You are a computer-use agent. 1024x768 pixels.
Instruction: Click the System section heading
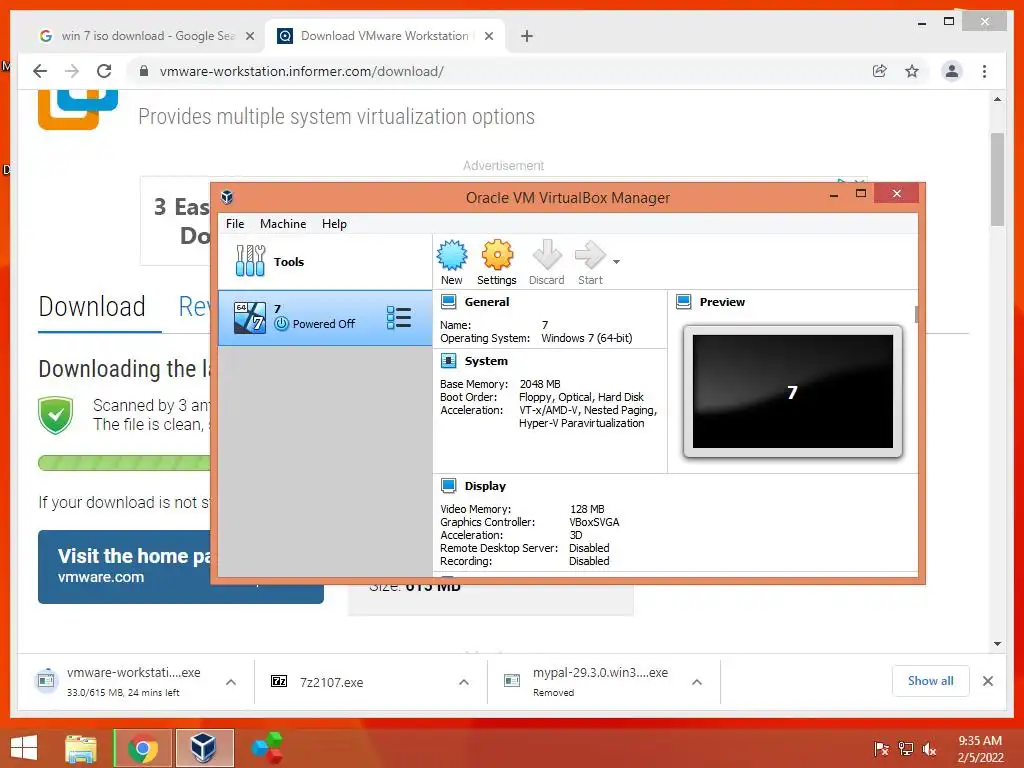click(x=486, y=360)
